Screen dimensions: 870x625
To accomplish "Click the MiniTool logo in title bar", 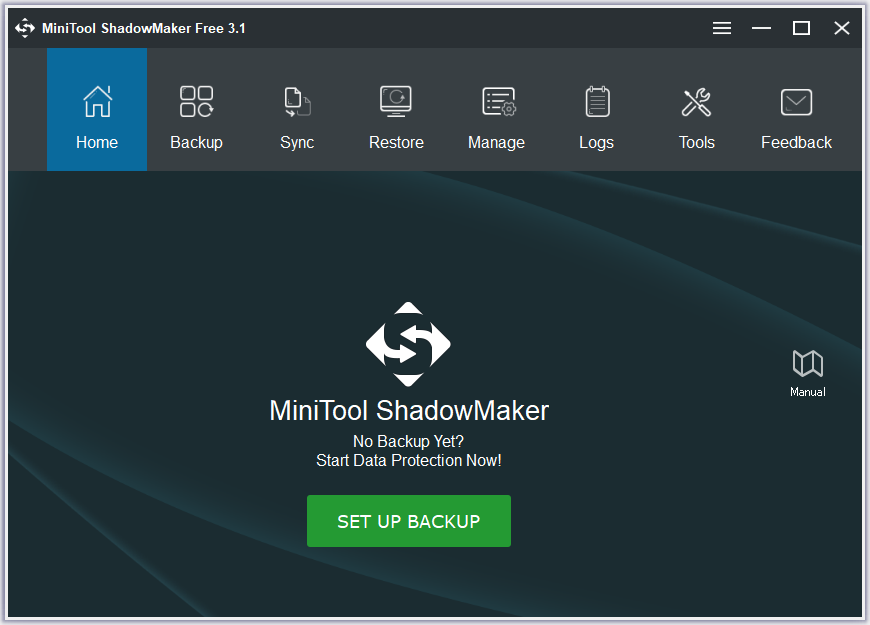I will [x=25, y=28].
